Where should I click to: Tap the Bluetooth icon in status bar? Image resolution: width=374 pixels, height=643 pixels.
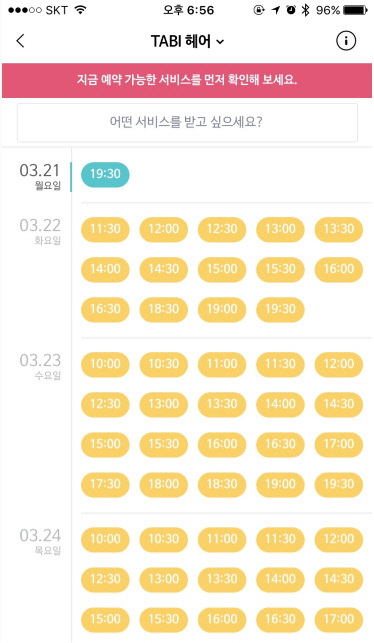305,10
